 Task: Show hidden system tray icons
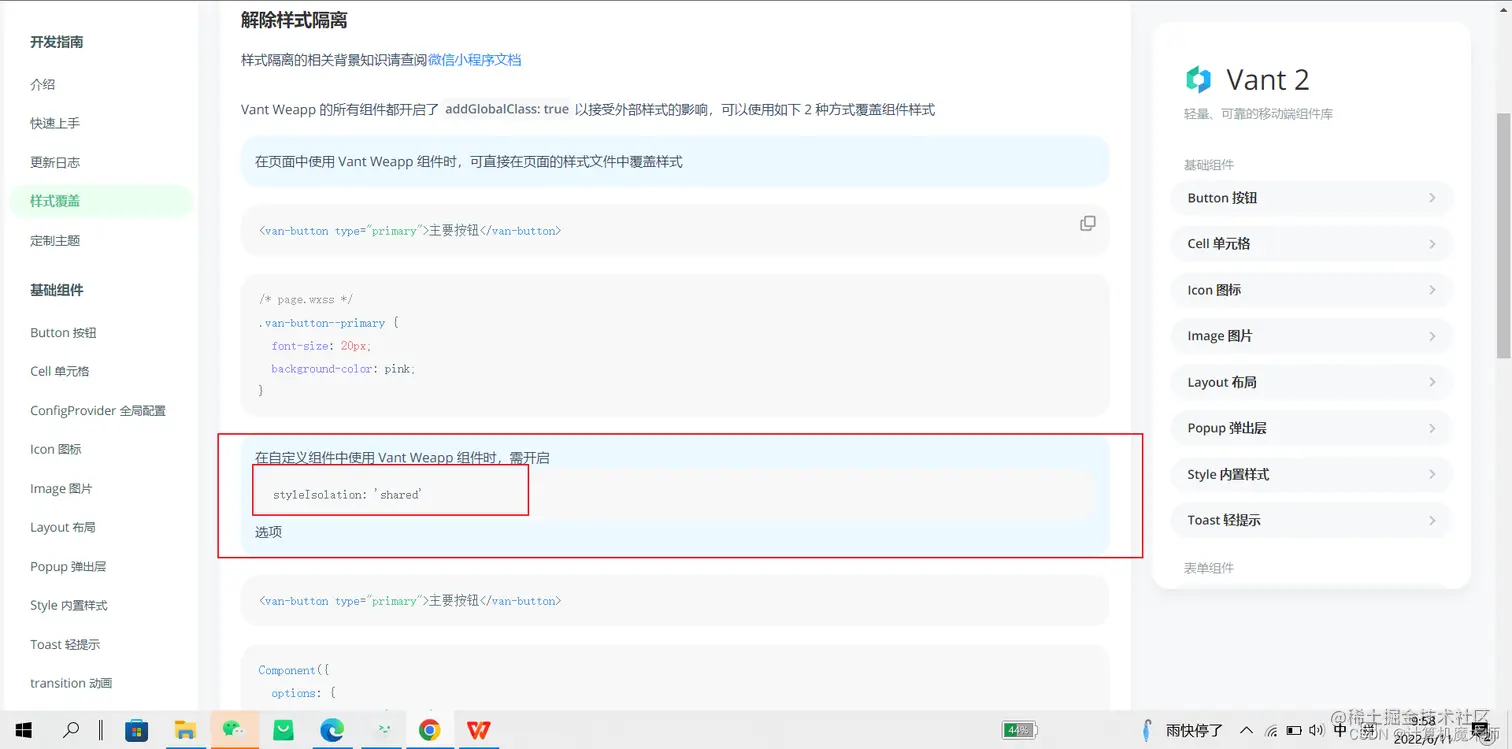1246,730
